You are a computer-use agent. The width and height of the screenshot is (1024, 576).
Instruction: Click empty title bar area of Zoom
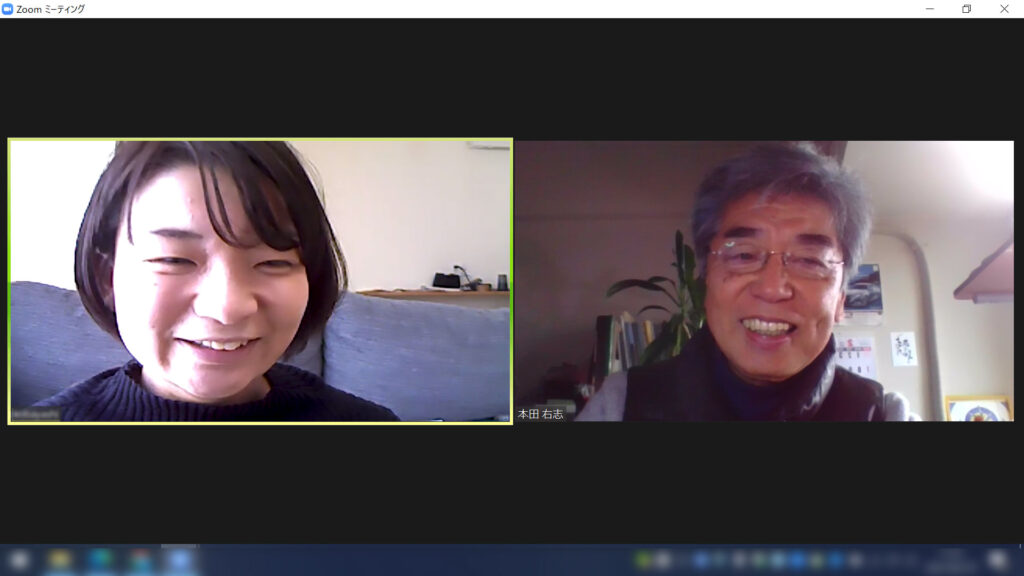500,9
